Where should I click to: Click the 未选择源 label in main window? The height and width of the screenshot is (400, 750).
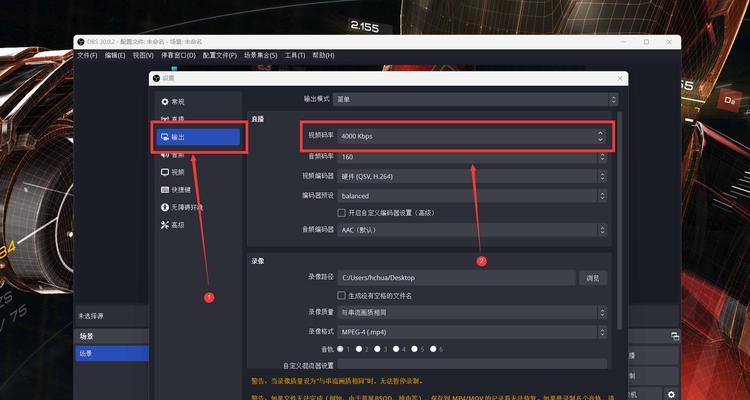coord(91,316)
